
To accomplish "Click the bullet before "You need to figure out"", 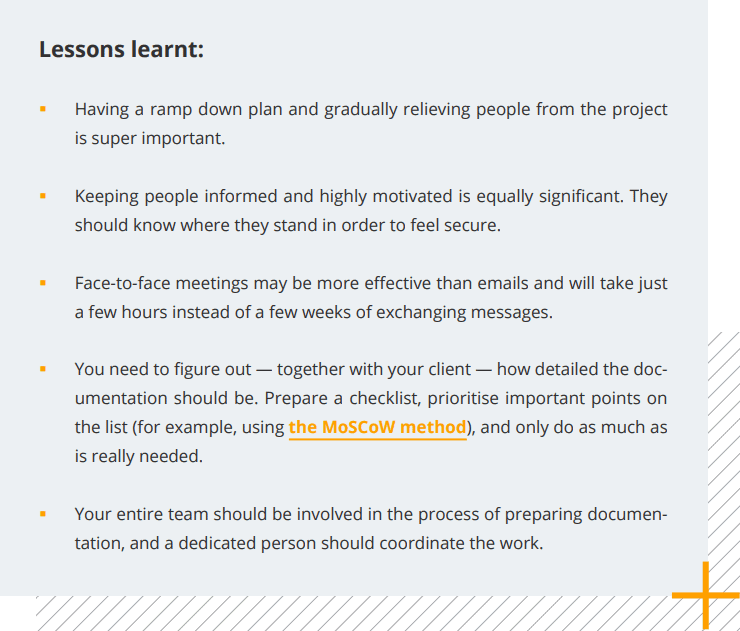I will point(43,370).
